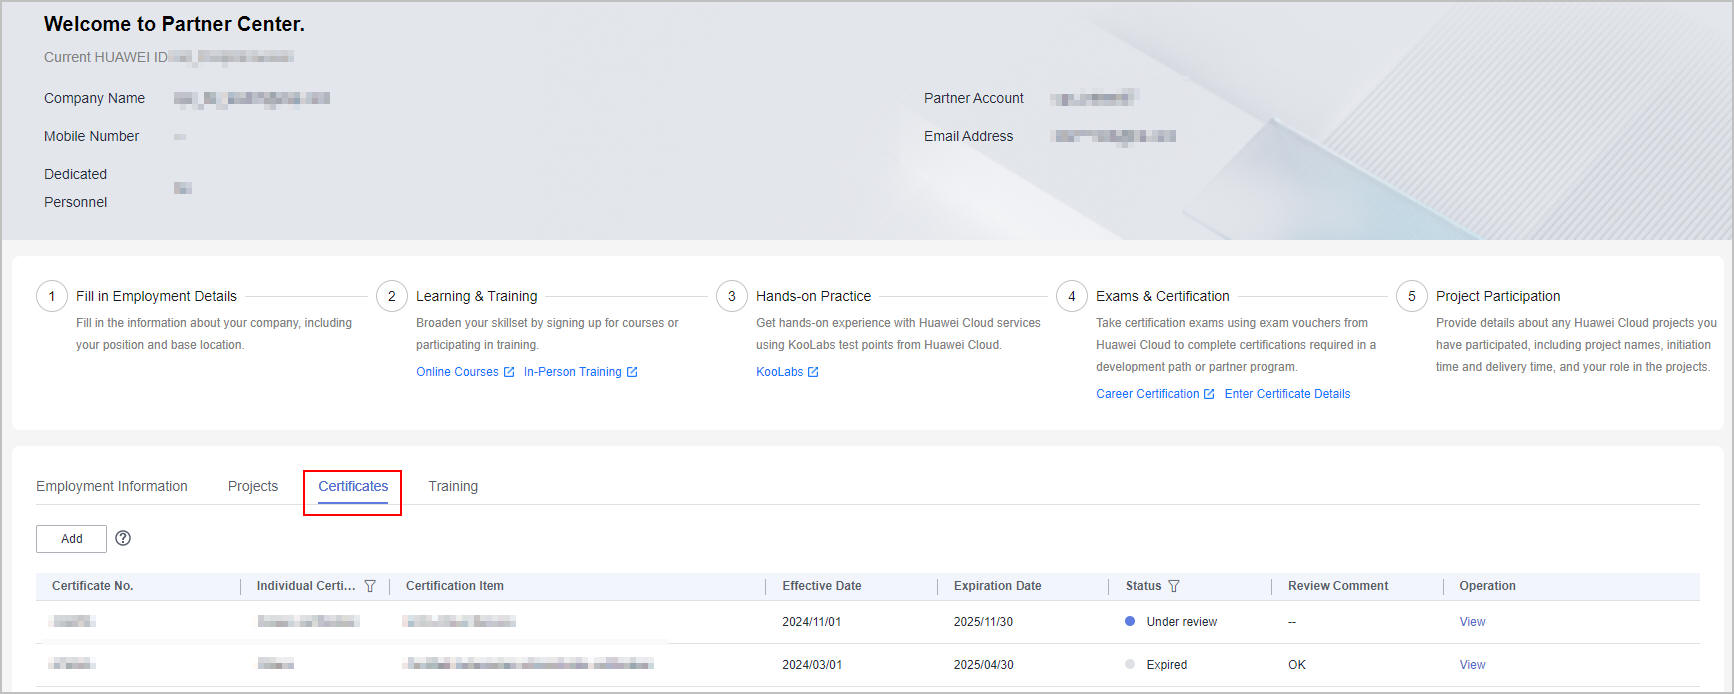Click the help question mark icon beside Add
The image size is (1734, 694).
[x=123, y=538]
